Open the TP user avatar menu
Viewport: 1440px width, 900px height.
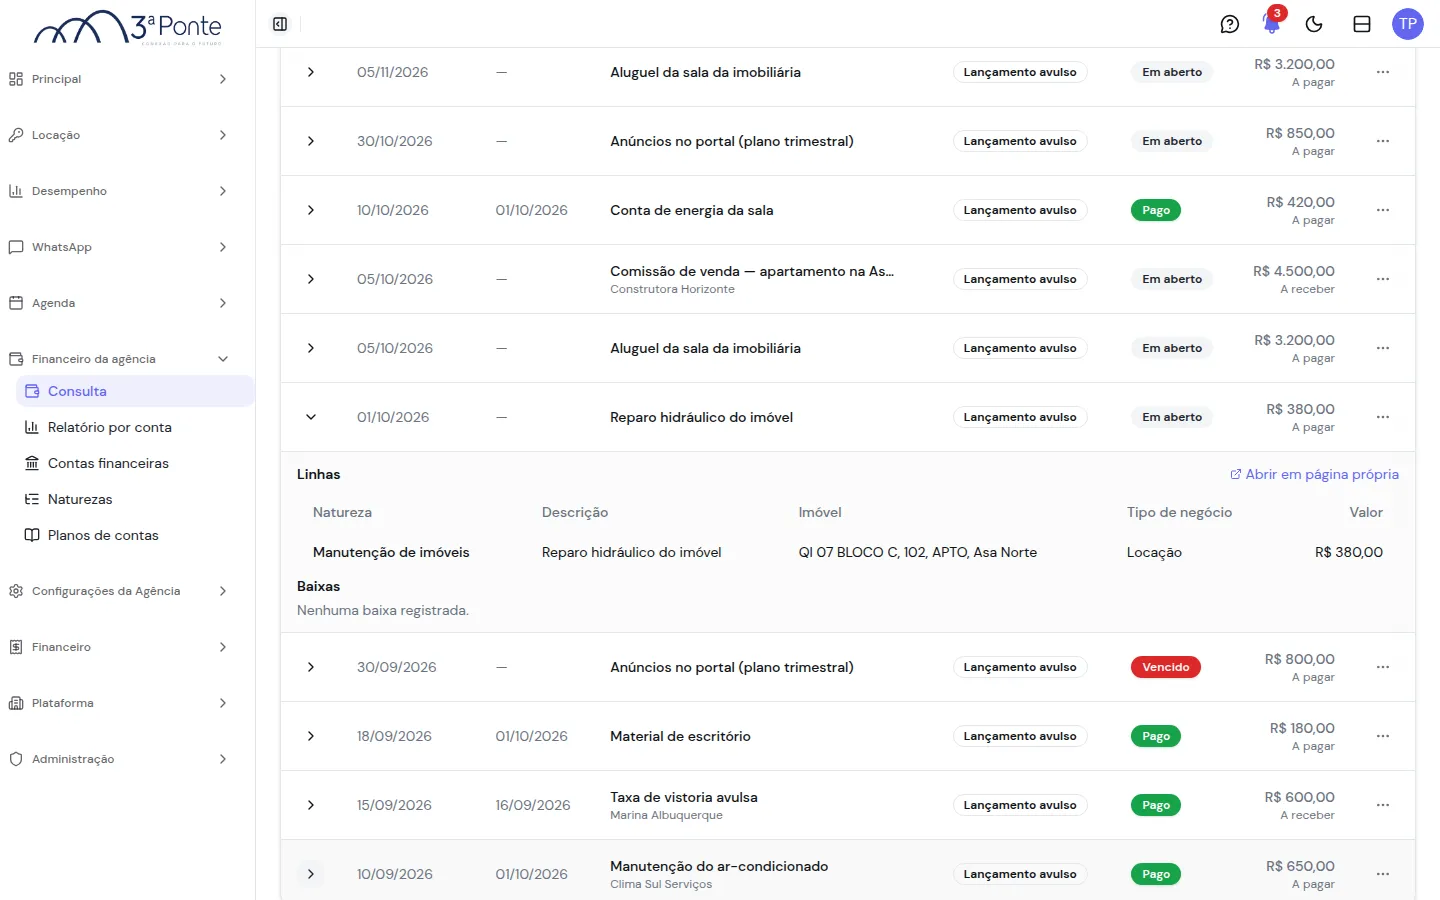click(1408, 24)
